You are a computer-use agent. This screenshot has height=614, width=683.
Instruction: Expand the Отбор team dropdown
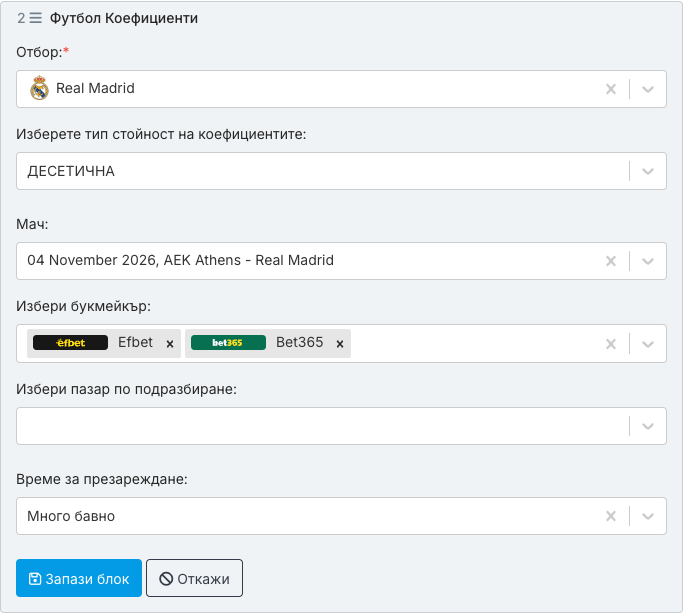pos(648,89)
